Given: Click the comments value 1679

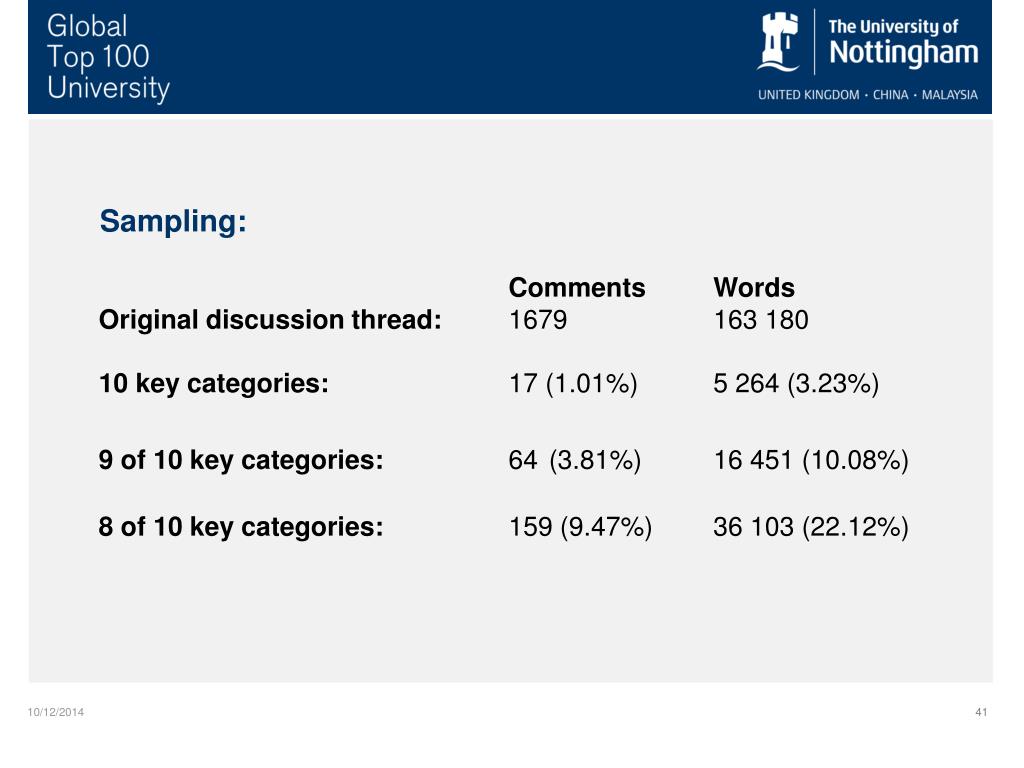Looking at the screenshot, I should tap(538, 320).
